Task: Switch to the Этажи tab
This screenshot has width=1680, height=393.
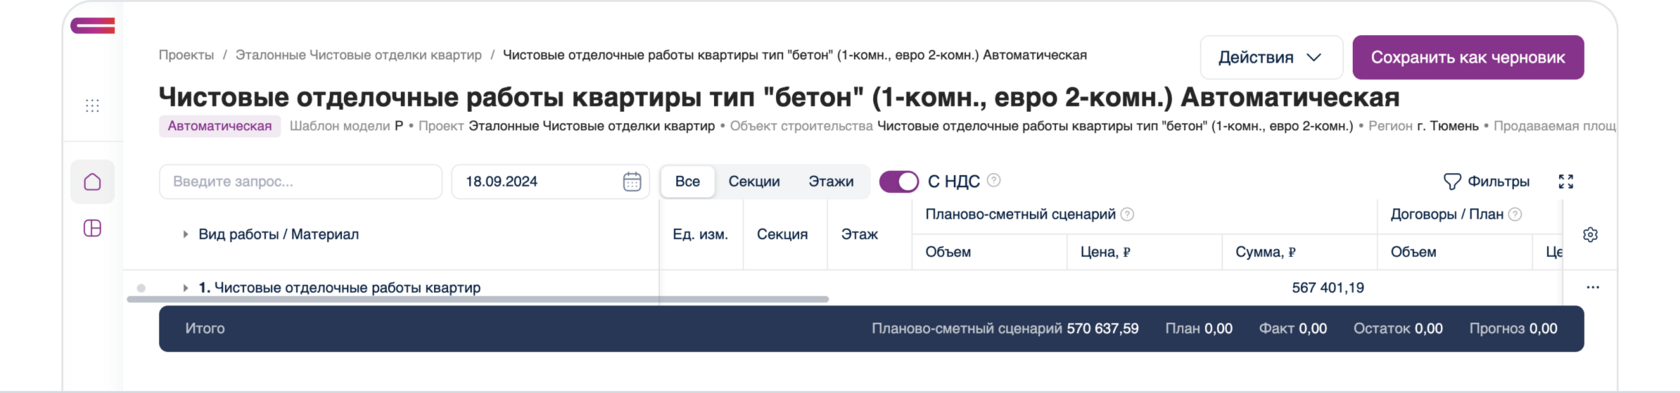Action: [831, 181]
